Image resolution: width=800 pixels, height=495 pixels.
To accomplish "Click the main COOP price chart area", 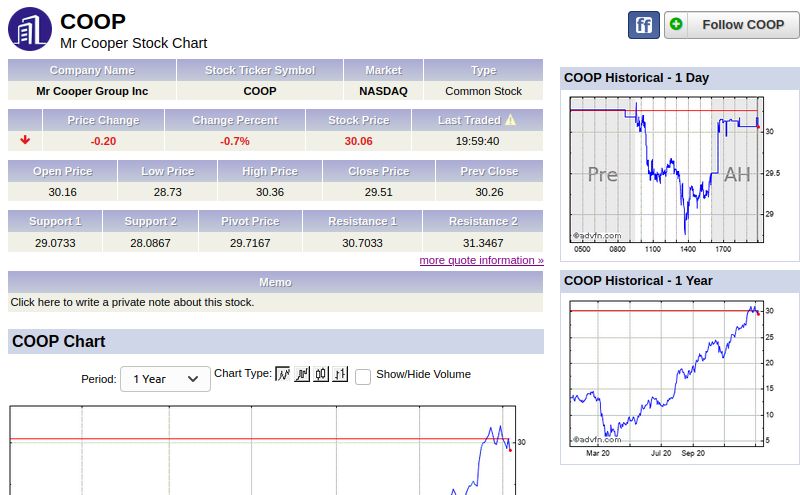I will click(x=260, y=450).
